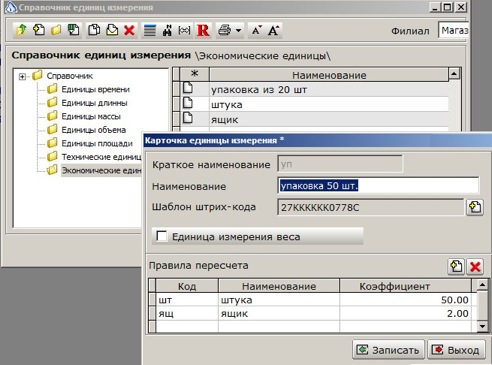Click the Наименование header in units list
The width and height of the screenshot is (492, 365).
coord(329,75)
